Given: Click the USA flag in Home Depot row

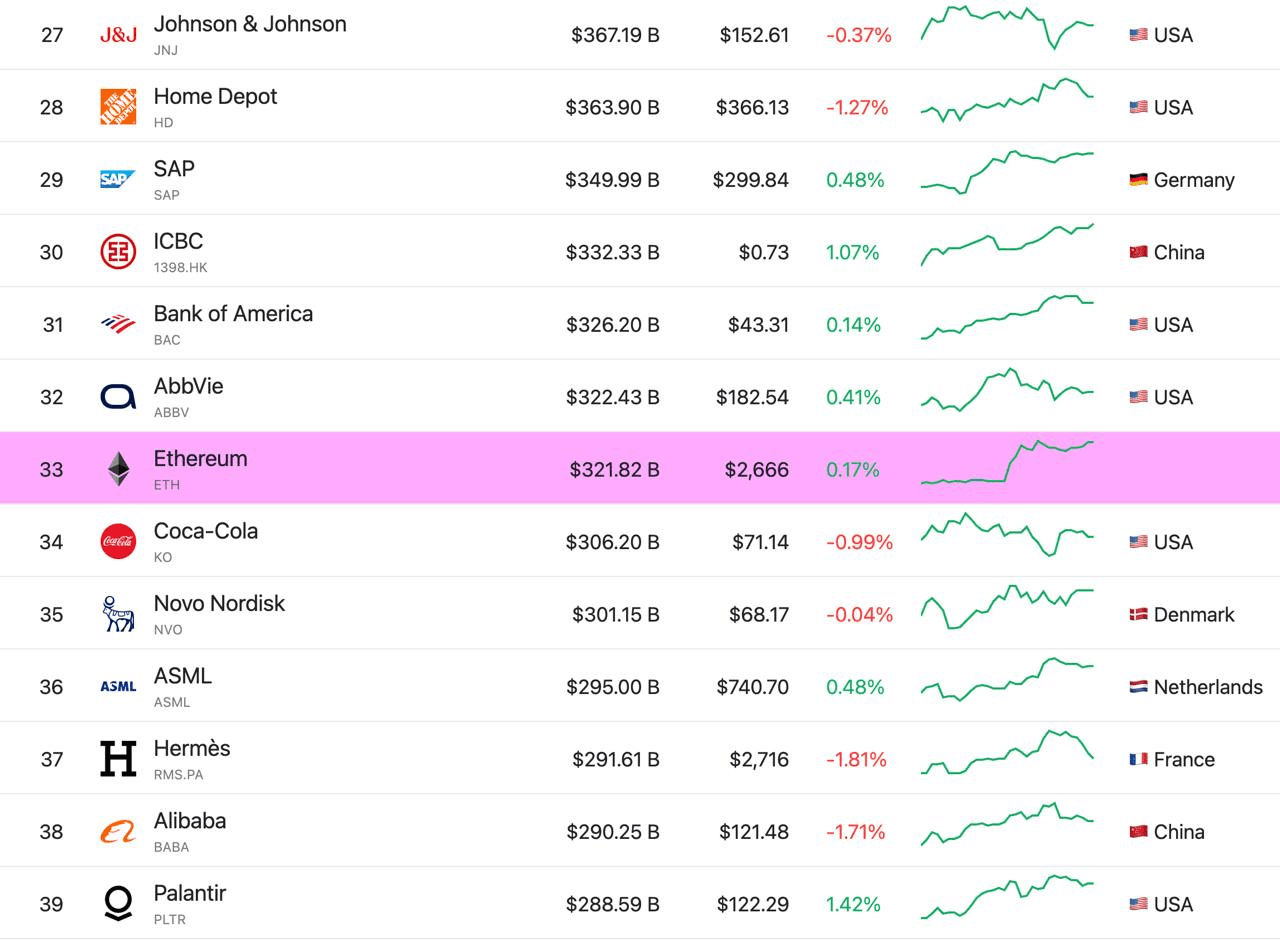Looking at the screenshot, I should tap(1138, 107).
